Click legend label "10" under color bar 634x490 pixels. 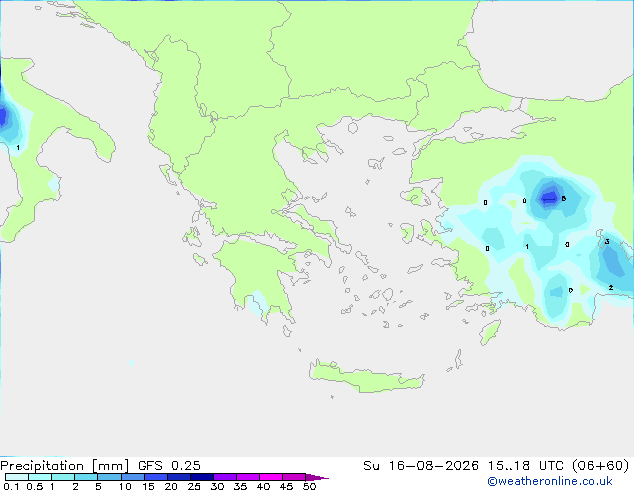[125, 486]
